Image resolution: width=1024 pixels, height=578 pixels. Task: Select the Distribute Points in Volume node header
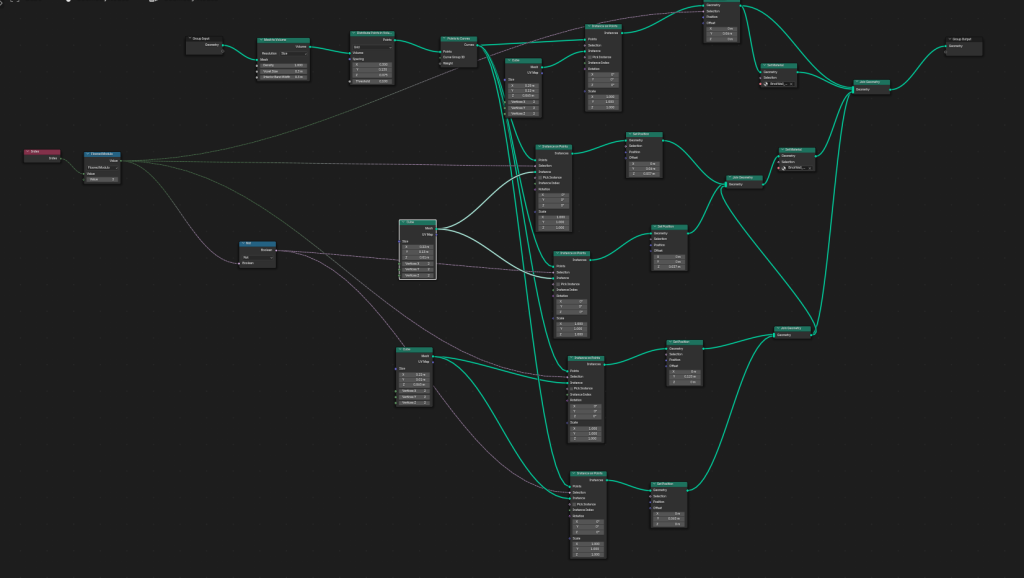coord(375,33)
